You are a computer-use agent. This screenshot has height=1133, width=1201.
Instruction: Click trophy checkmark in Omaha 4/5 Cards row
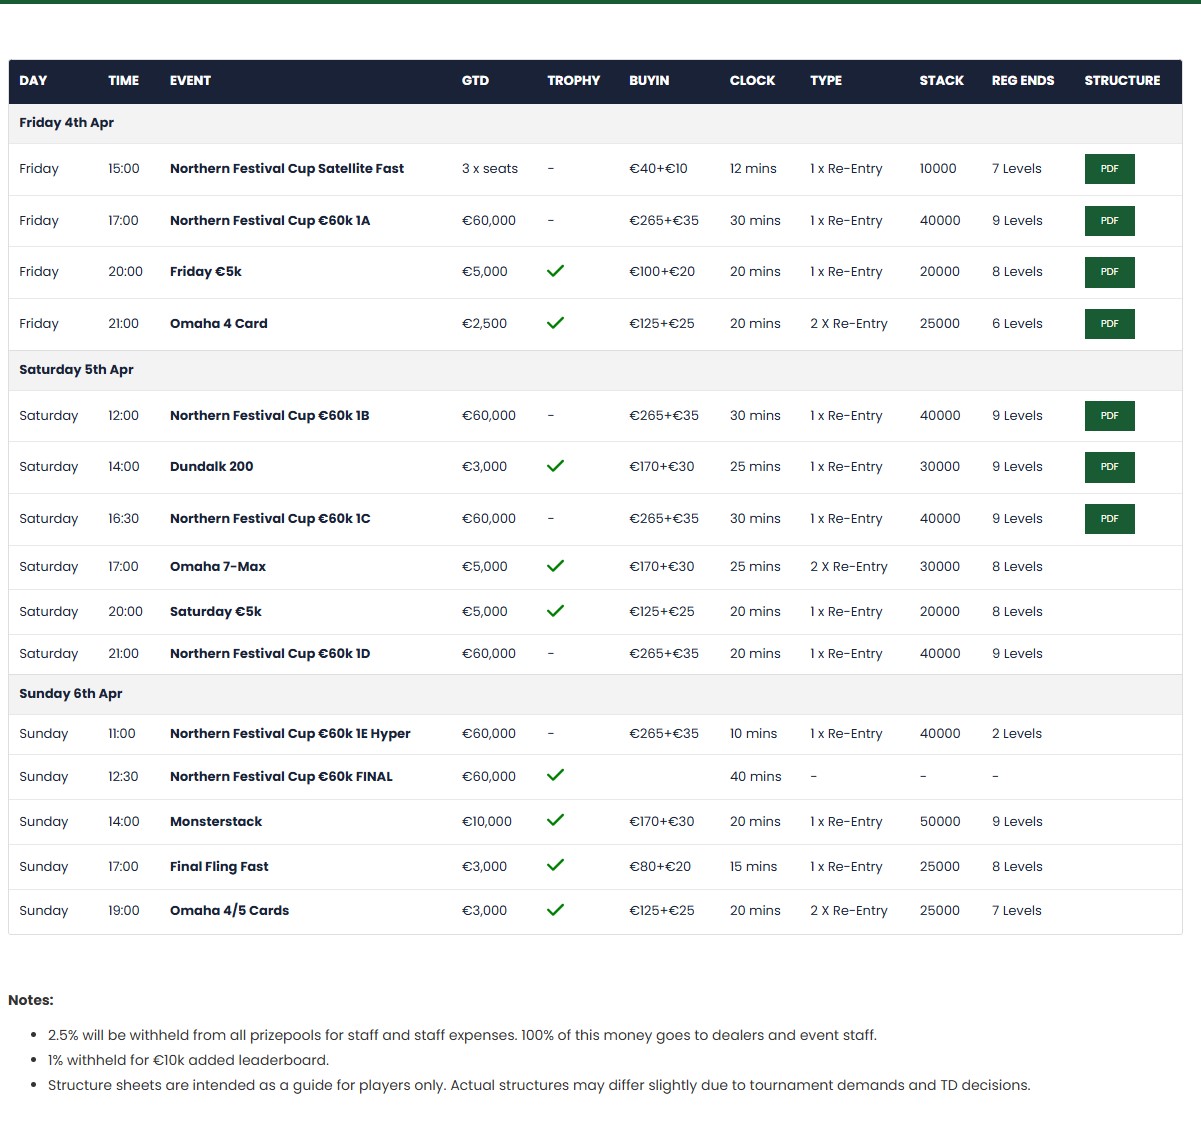(x=556, y=910)
